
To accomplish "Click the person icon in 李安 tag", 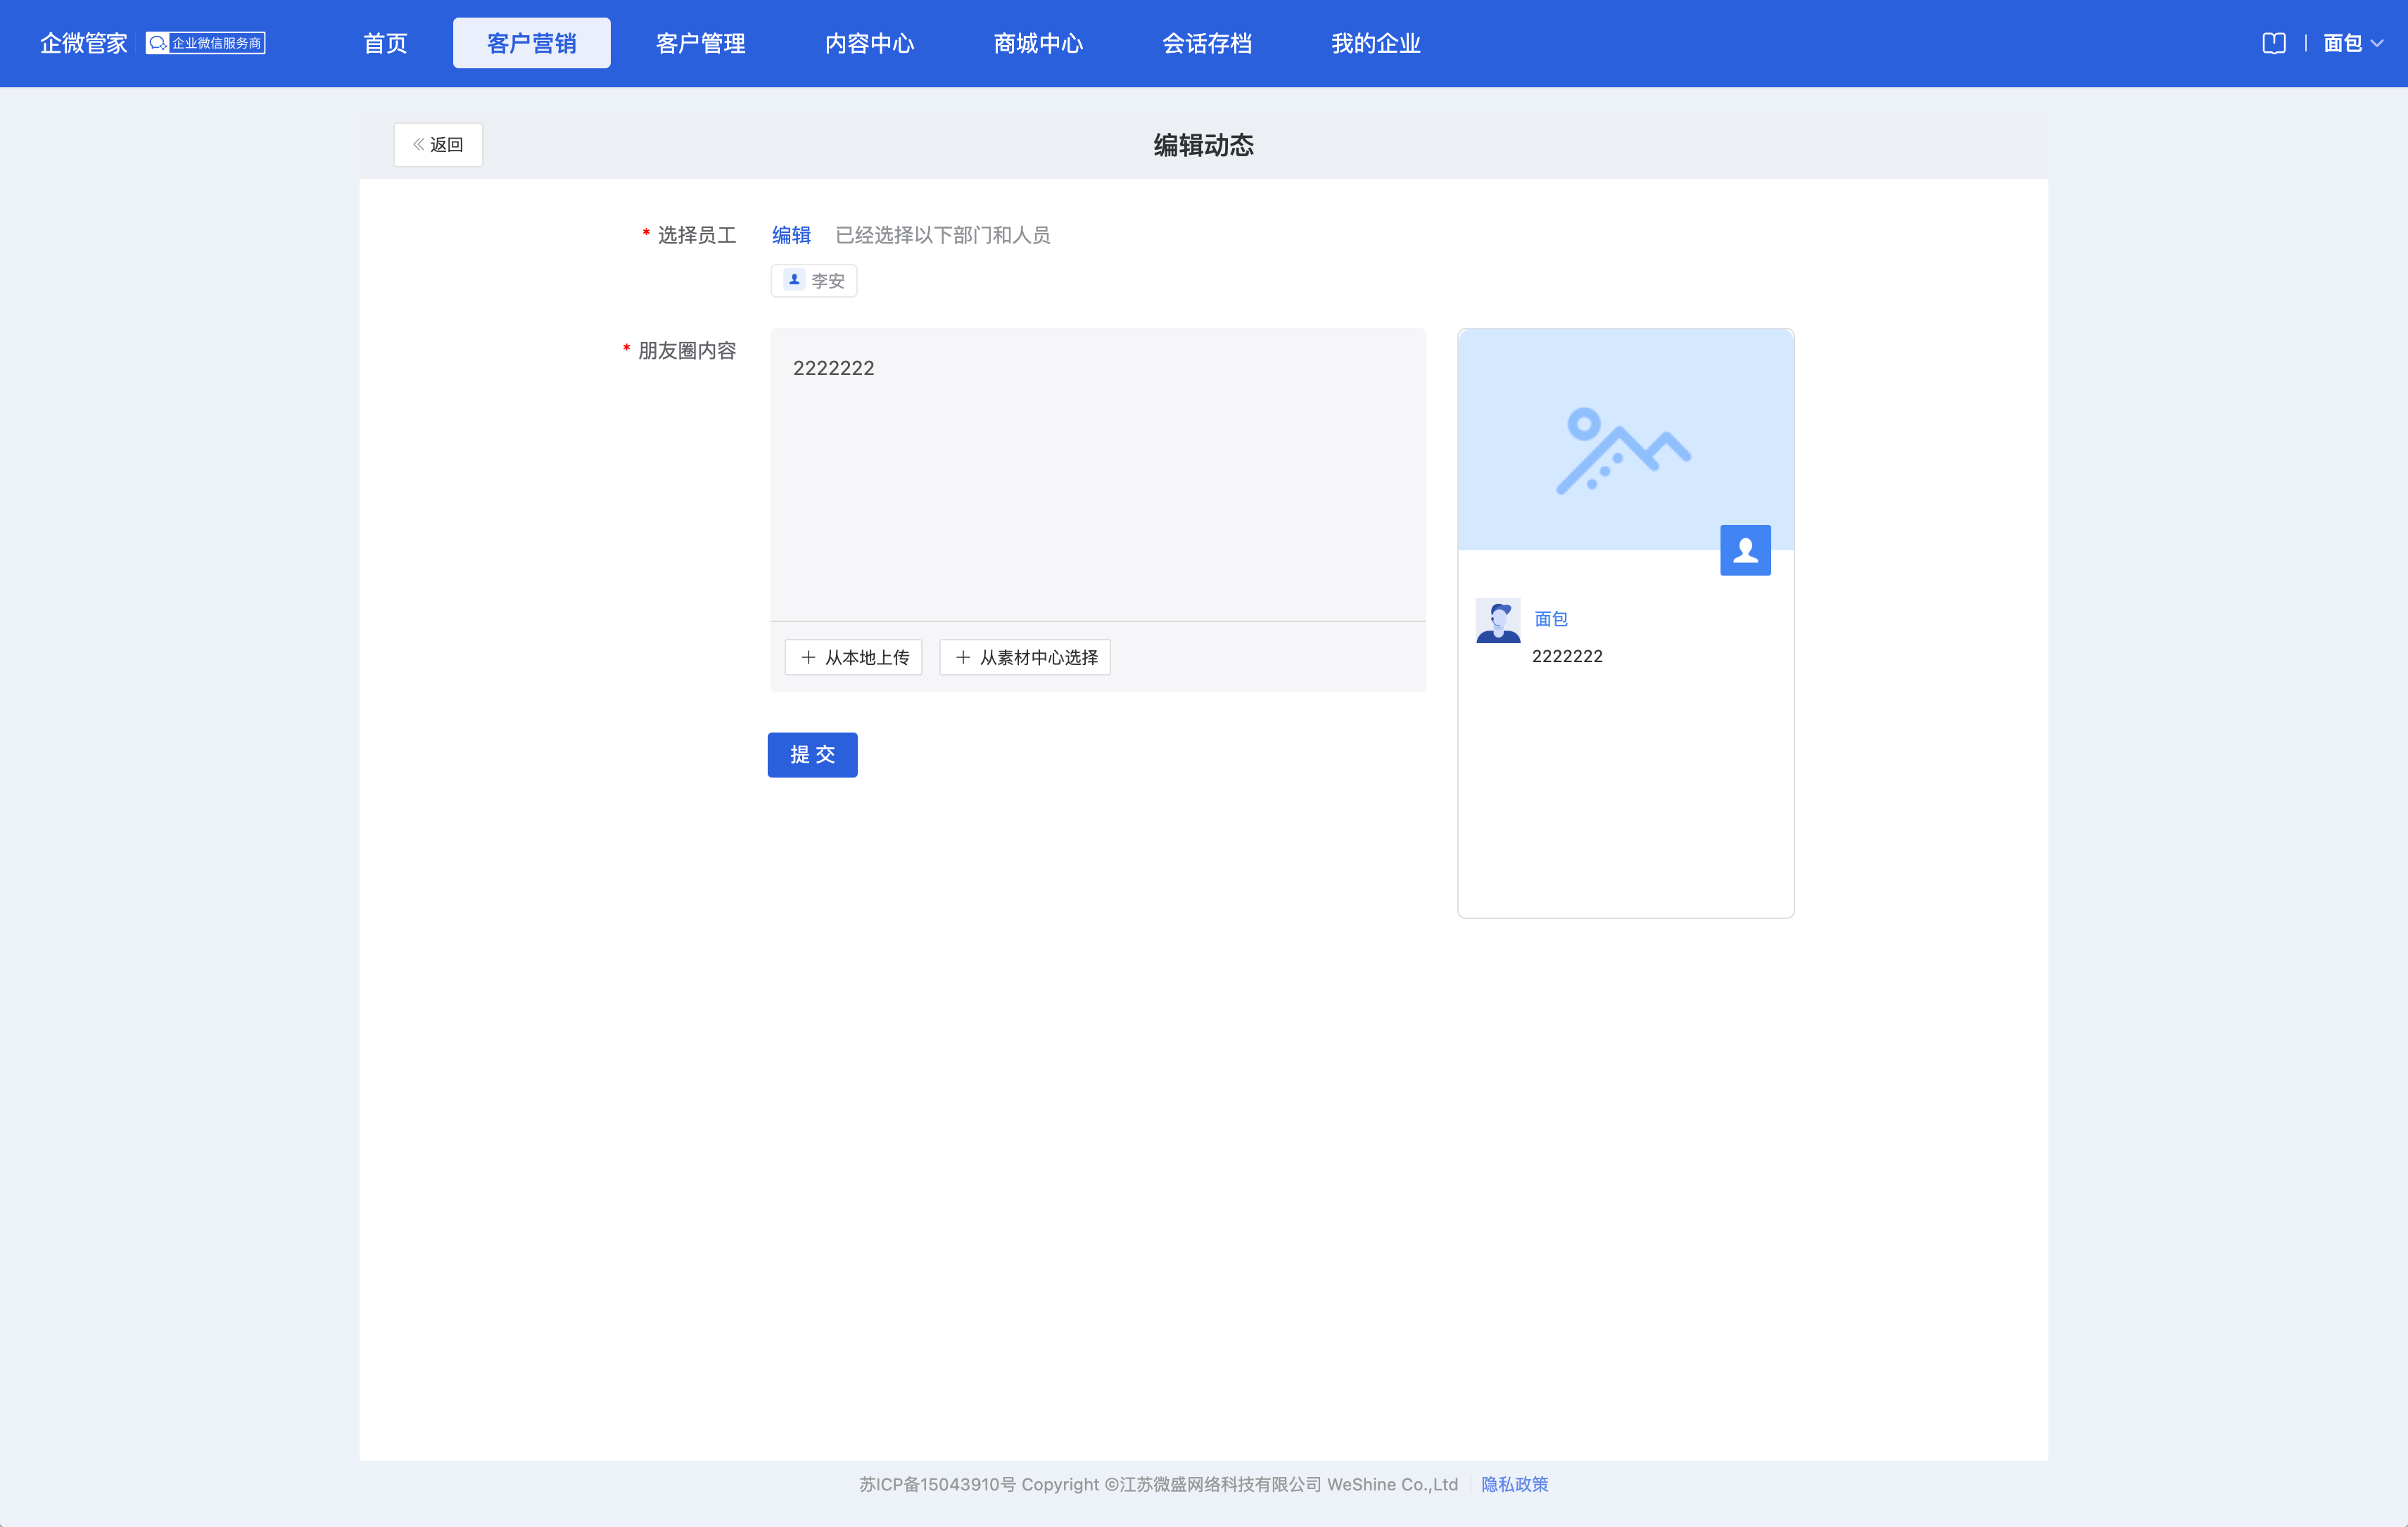I will 794,281.
